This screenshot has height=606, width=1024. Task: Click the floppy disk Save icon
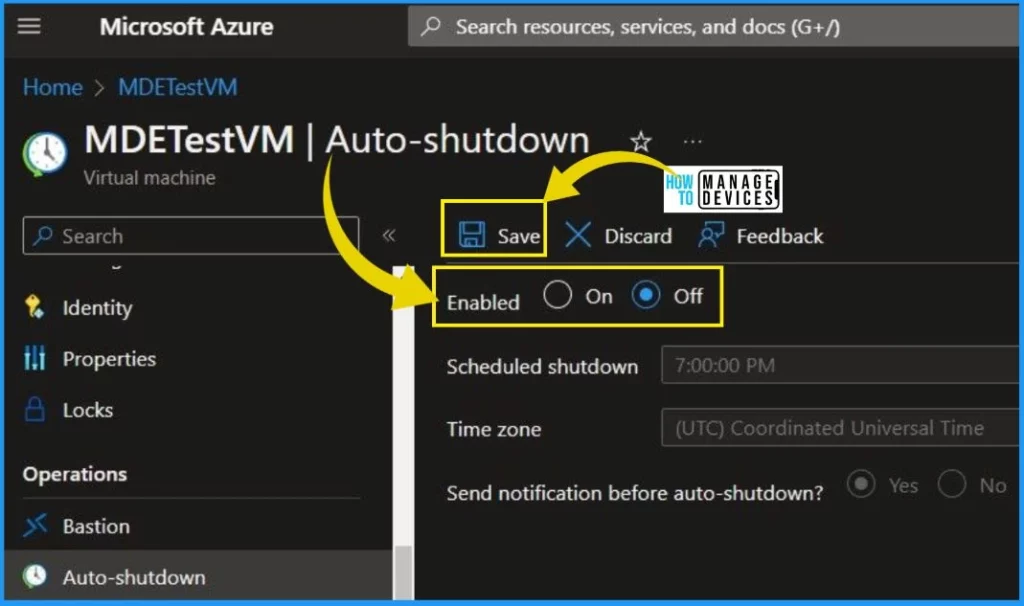472,235
